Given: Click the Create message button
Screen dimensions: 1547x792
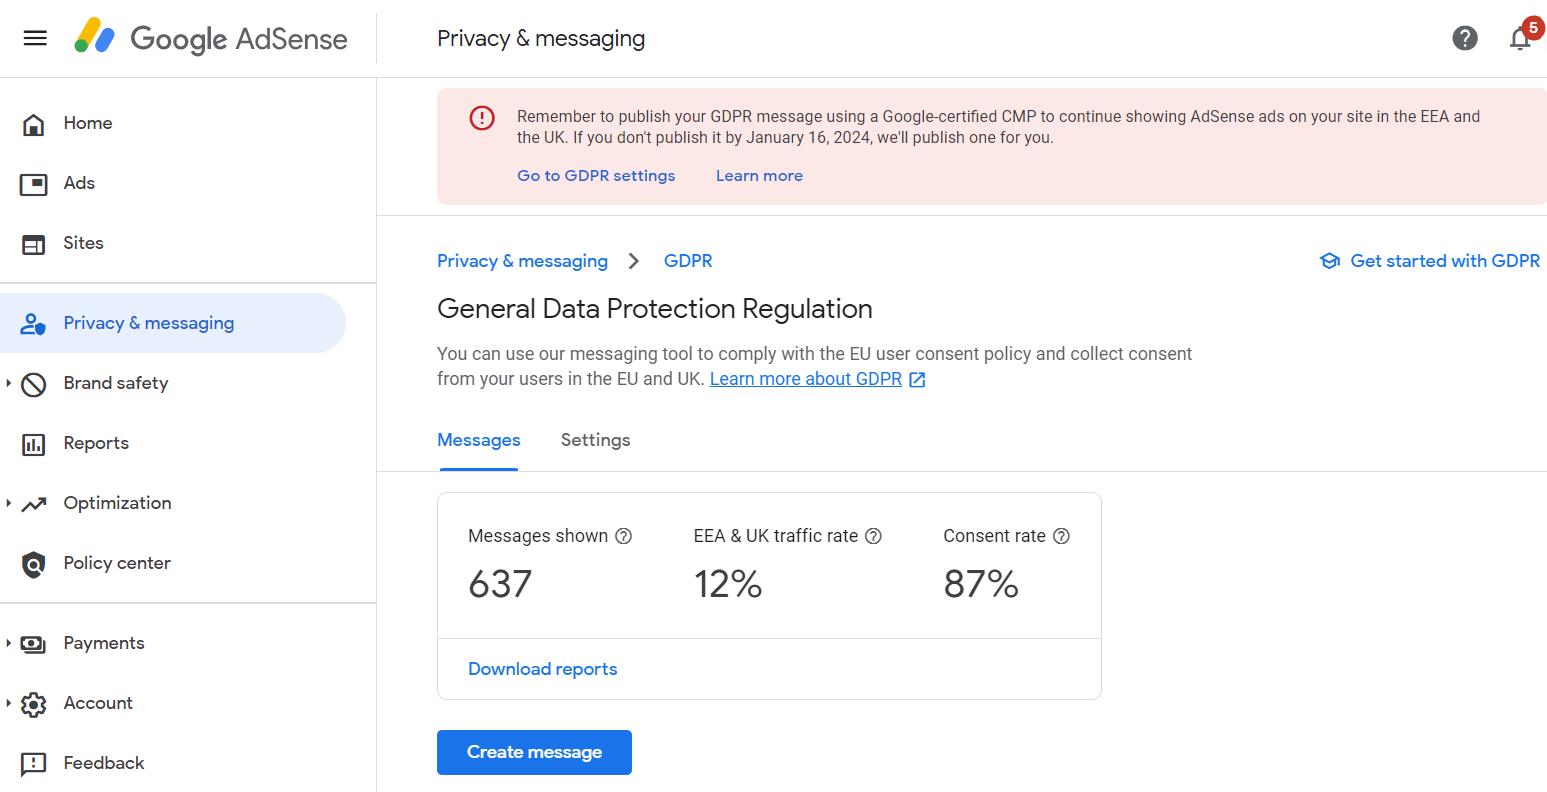Looking at the screenshot, I should pyautogui.click(x=534, y=752).
